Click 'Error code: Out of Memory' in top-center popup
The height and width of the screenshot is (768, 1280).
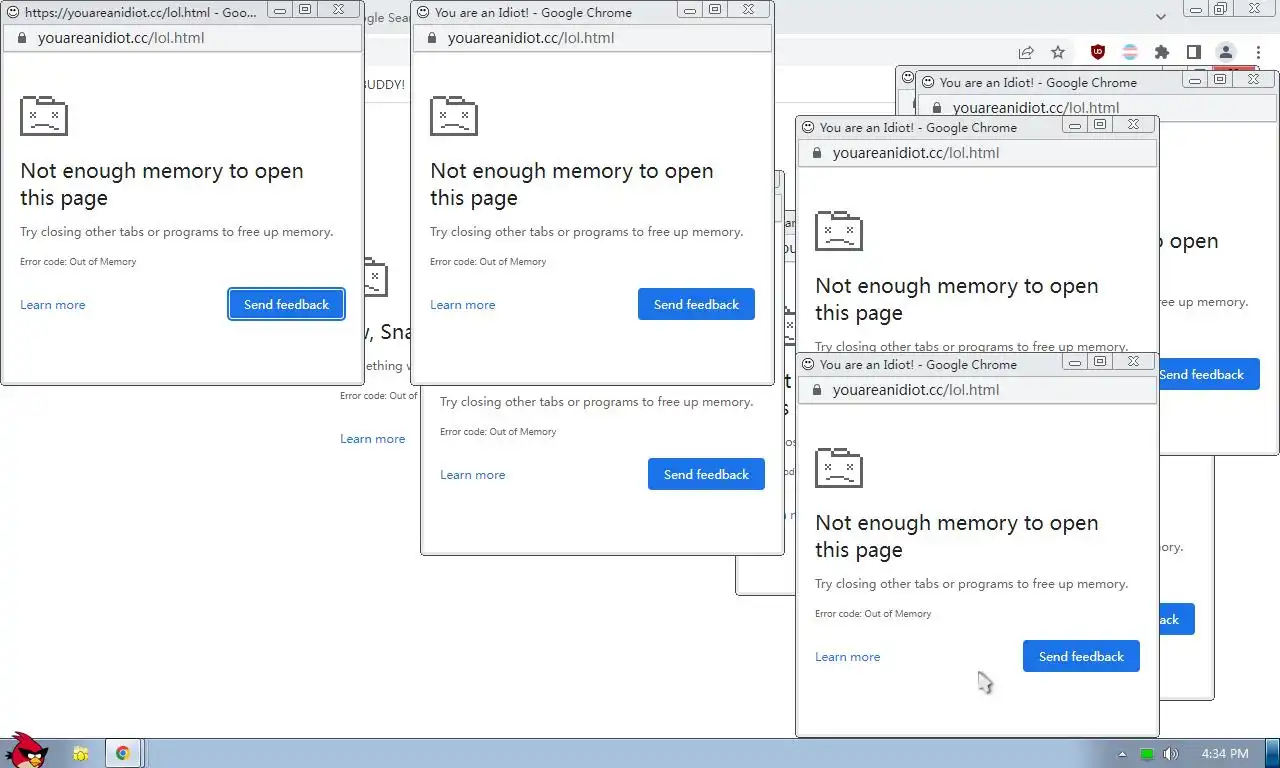488,262
